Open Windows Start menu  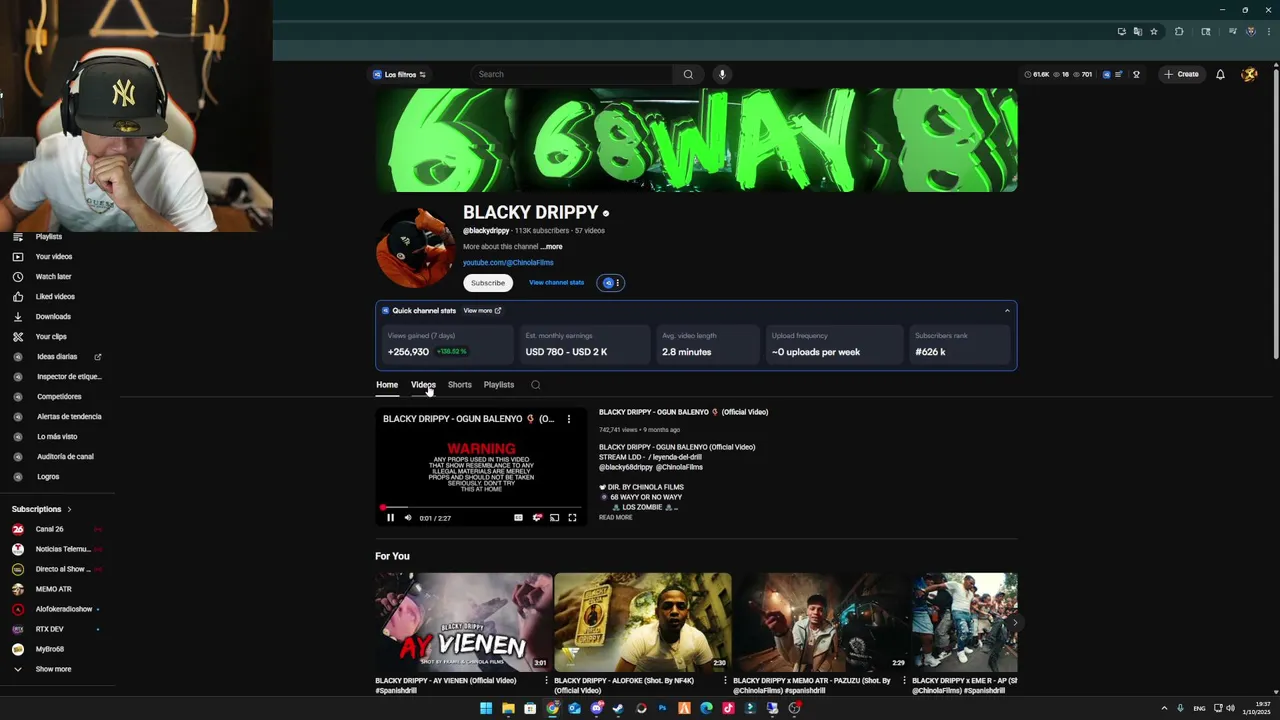click(x=486, y=708)
